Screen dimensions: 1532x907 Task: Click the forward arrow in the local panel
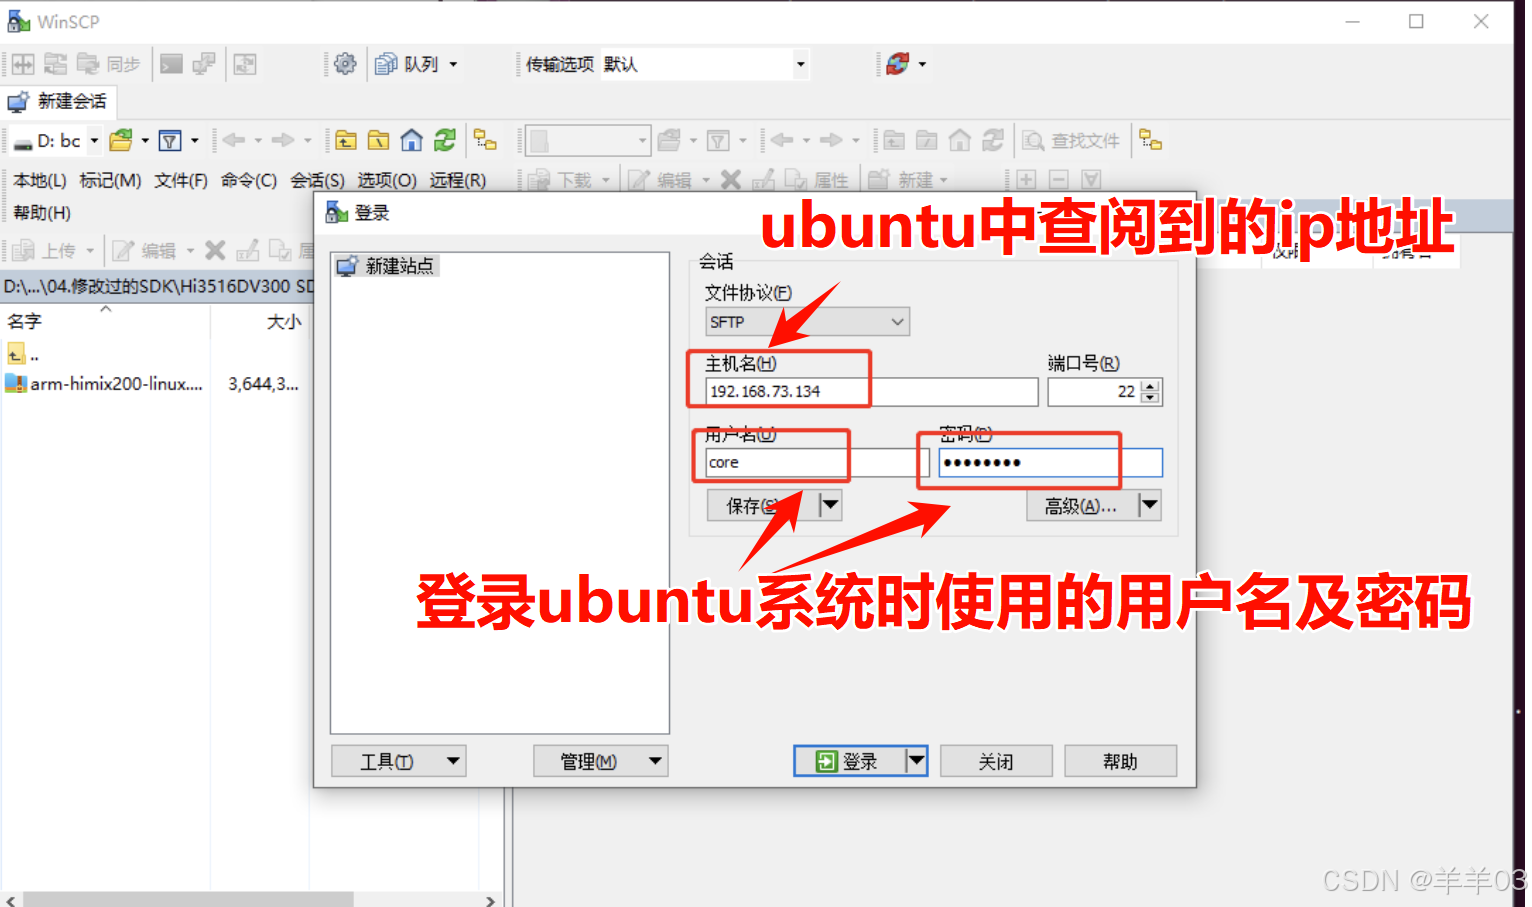coord(283,141)
